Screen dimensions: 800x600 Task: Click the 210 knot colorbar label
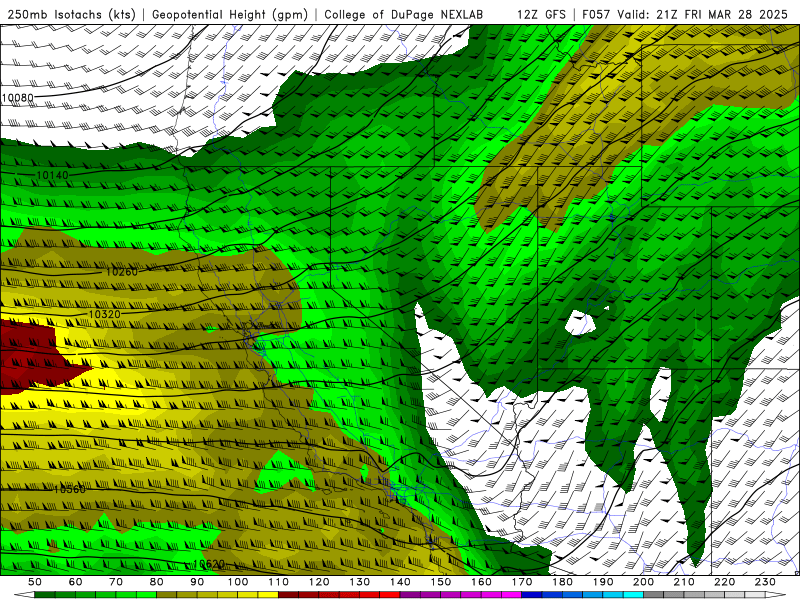684,582
